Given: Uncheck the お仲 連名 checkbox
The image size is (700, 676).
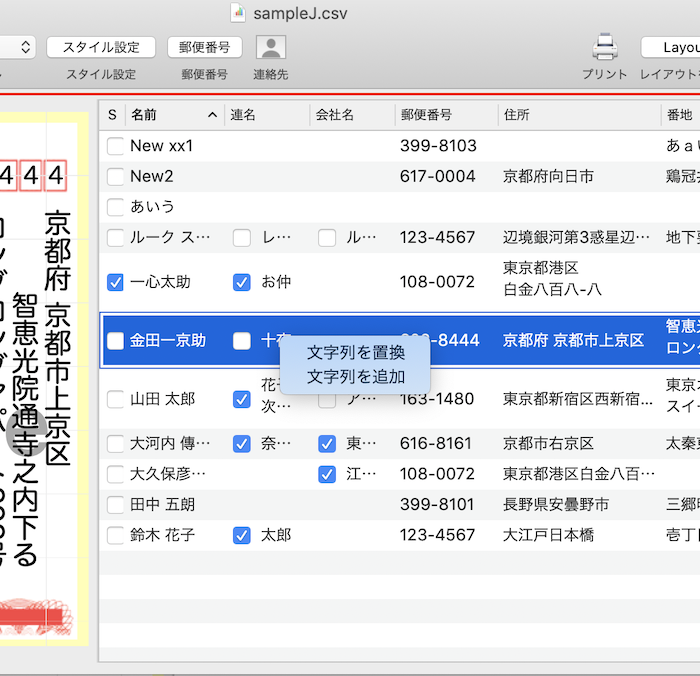Looking at the screenshot, I should 242,282.
